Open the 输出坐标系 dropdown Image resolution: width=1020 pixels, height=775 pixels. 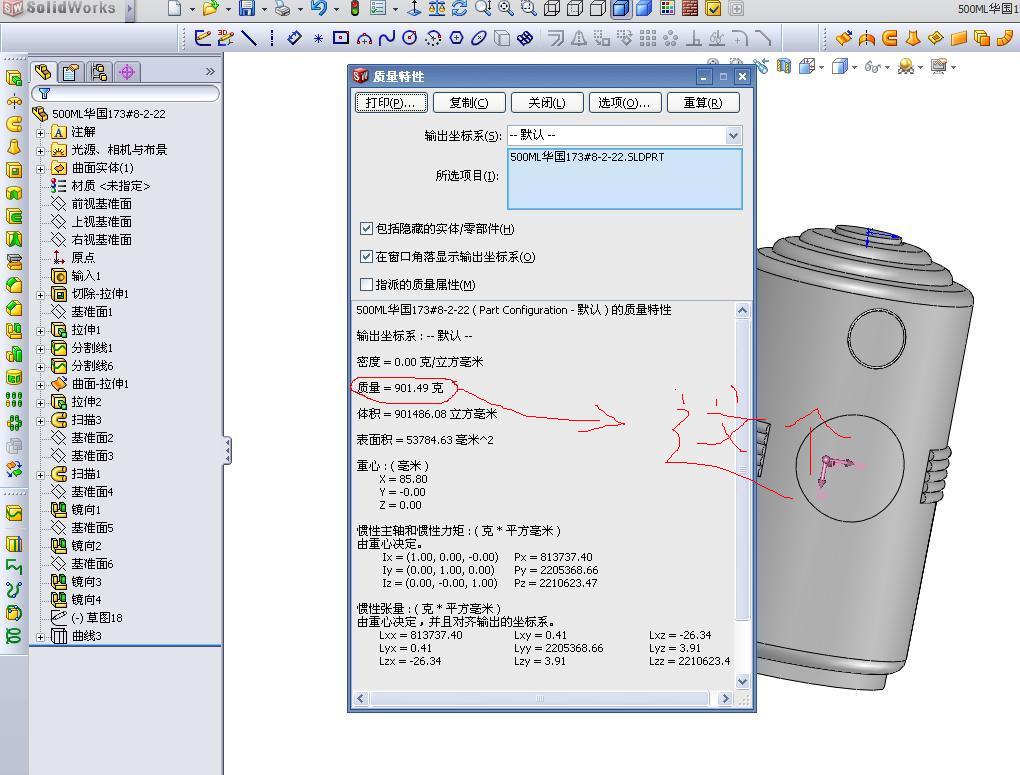pyautogui.click(x=733, y=135)
